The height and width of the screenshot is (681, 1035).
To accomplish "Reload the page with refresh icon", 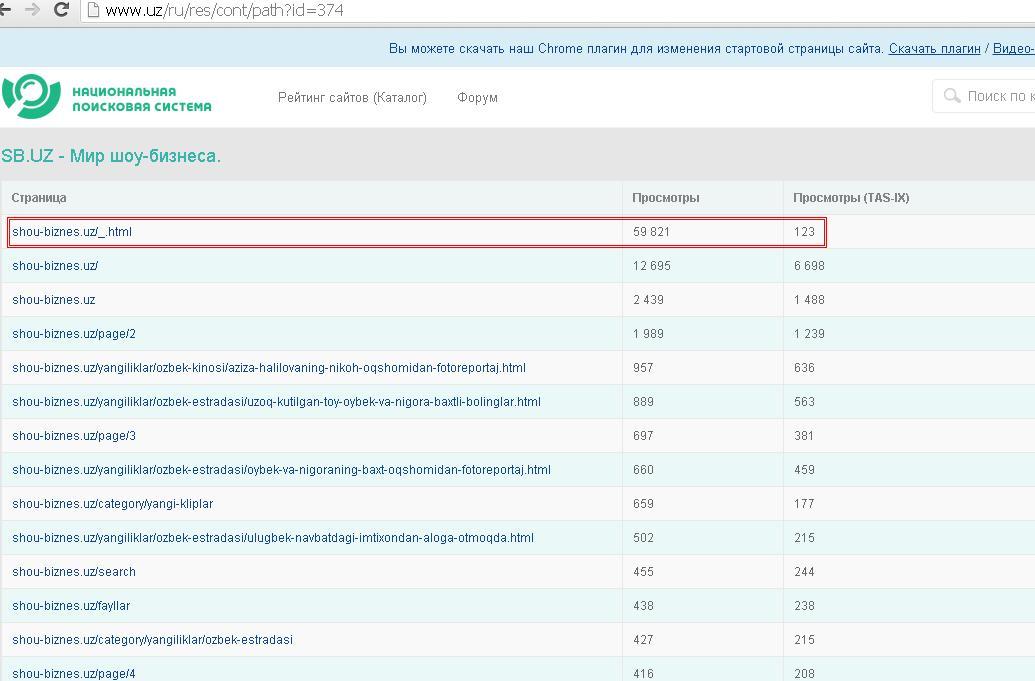I will click(x=62, y=11).
